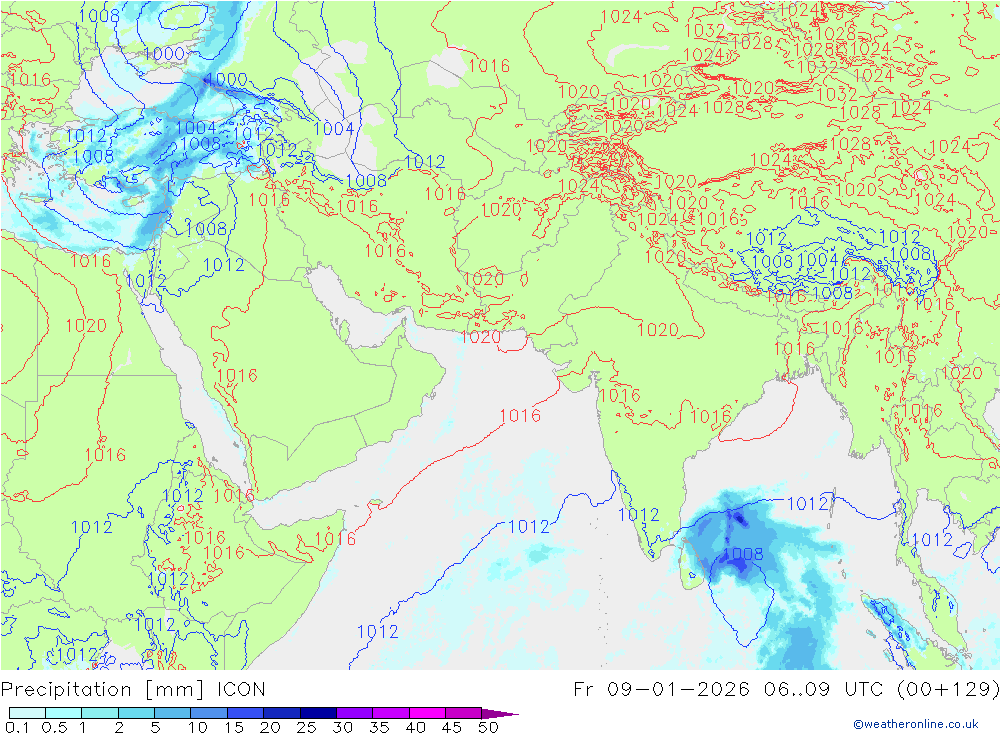Pick the 30–35 mm violet legend swatch

tap(355, 713)
